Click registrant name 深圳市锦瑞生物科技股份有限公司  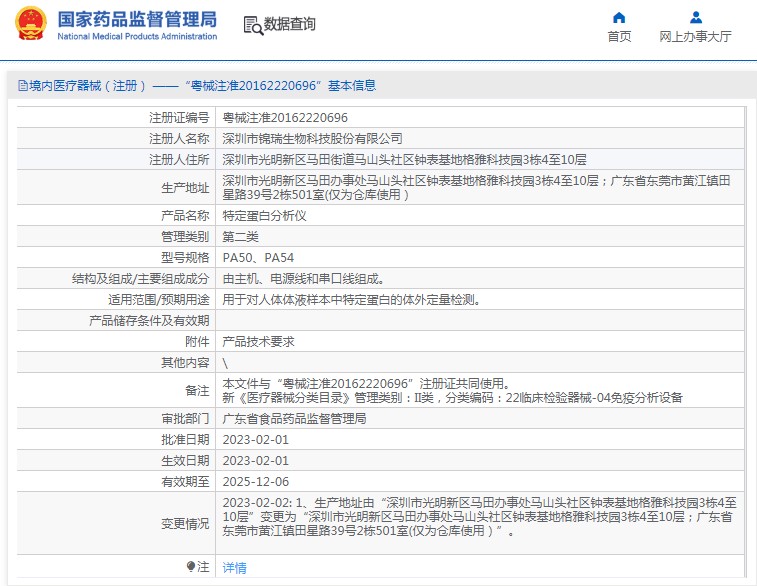tap(312, 139)
